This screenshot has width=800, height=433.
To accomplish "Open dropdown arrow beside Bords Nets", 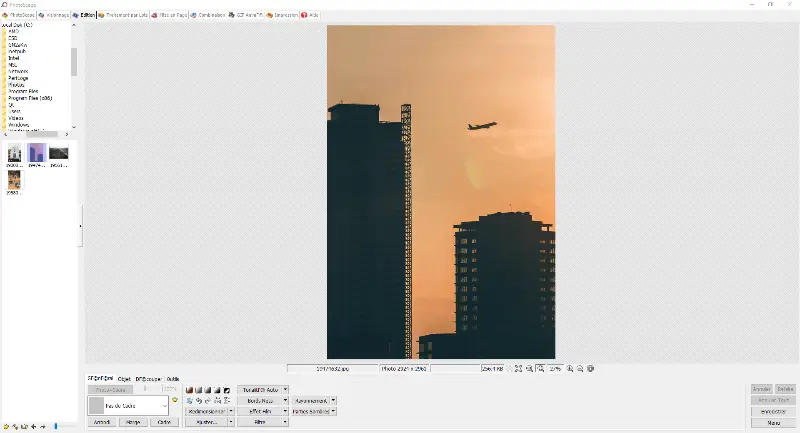I will coord(285,400).
